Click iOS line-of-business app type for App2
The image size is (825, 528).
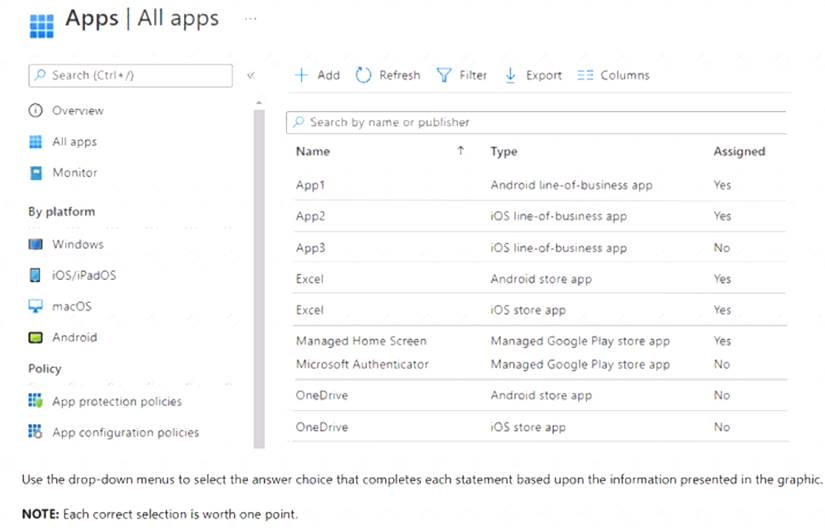(559, 216)
